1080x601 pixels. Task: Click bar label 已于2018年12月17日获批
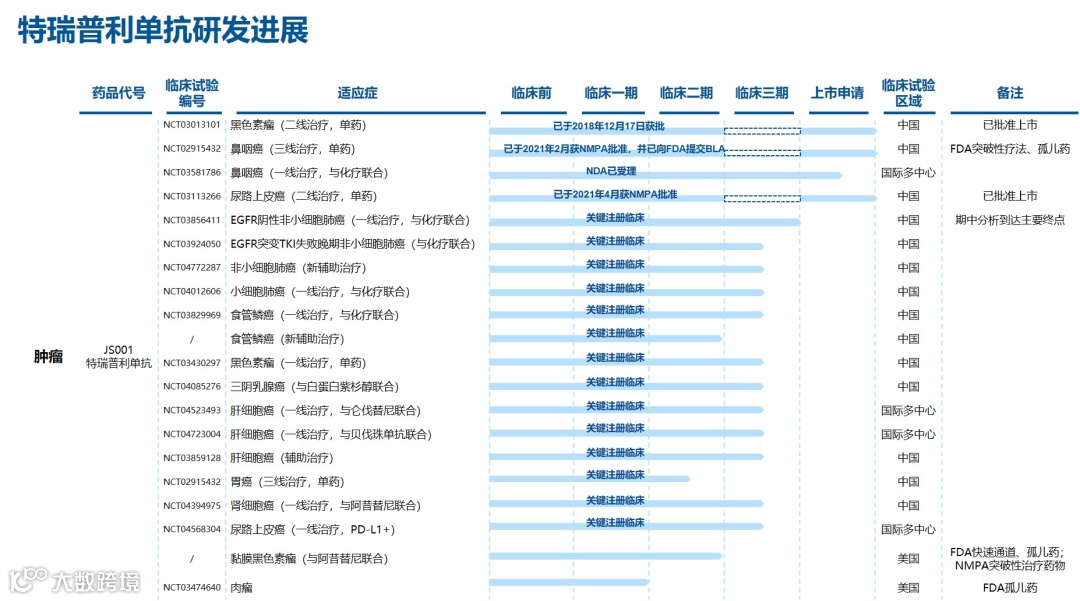(x=609, y=126)
